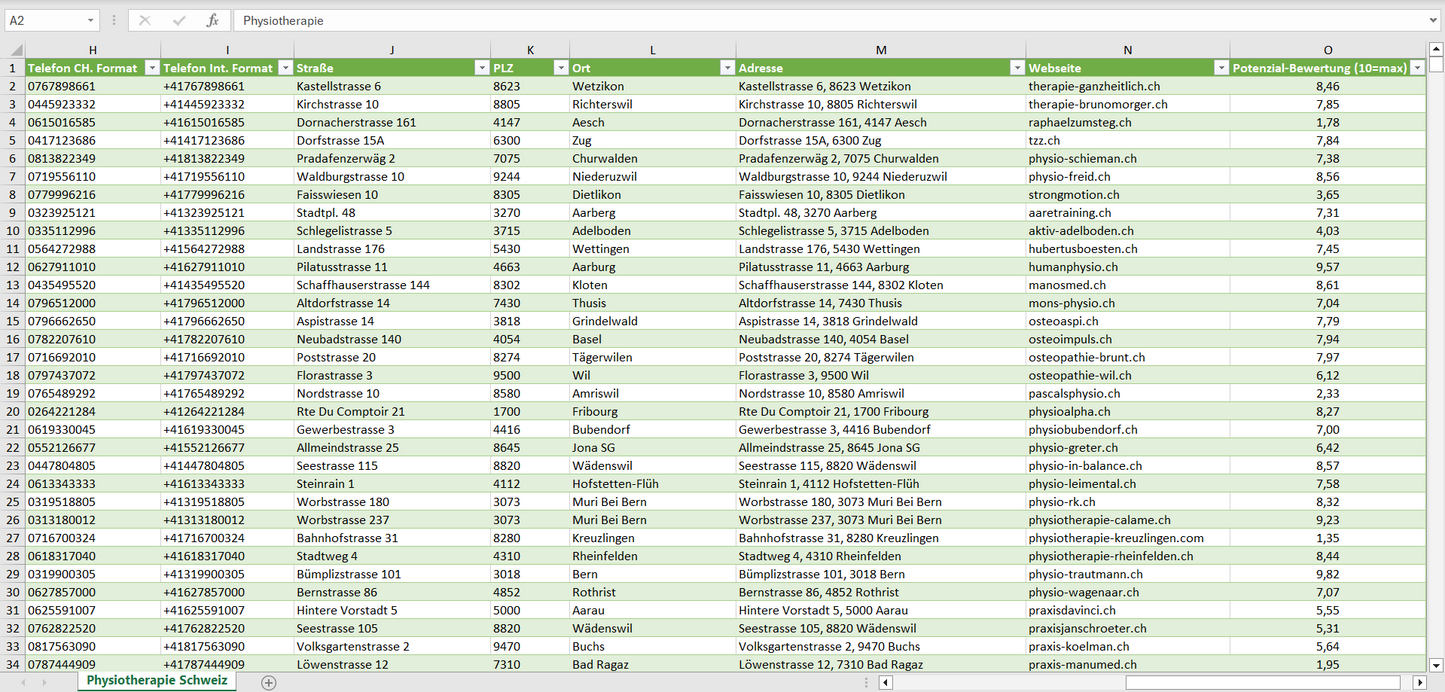Click the Cancel entry X icon
Viewport: 1445px width, 692px height.
(145, 20)
